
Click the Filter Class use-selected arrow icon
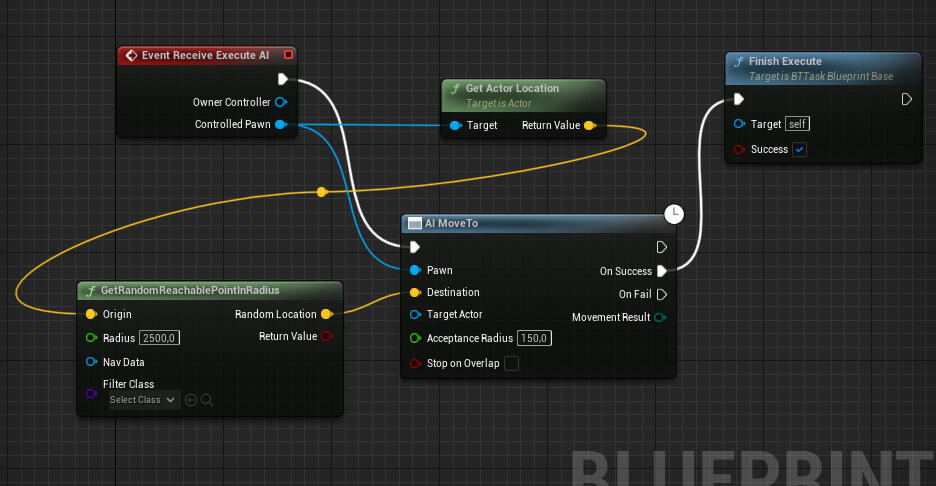pyautogui.click(x=191, y=400)
